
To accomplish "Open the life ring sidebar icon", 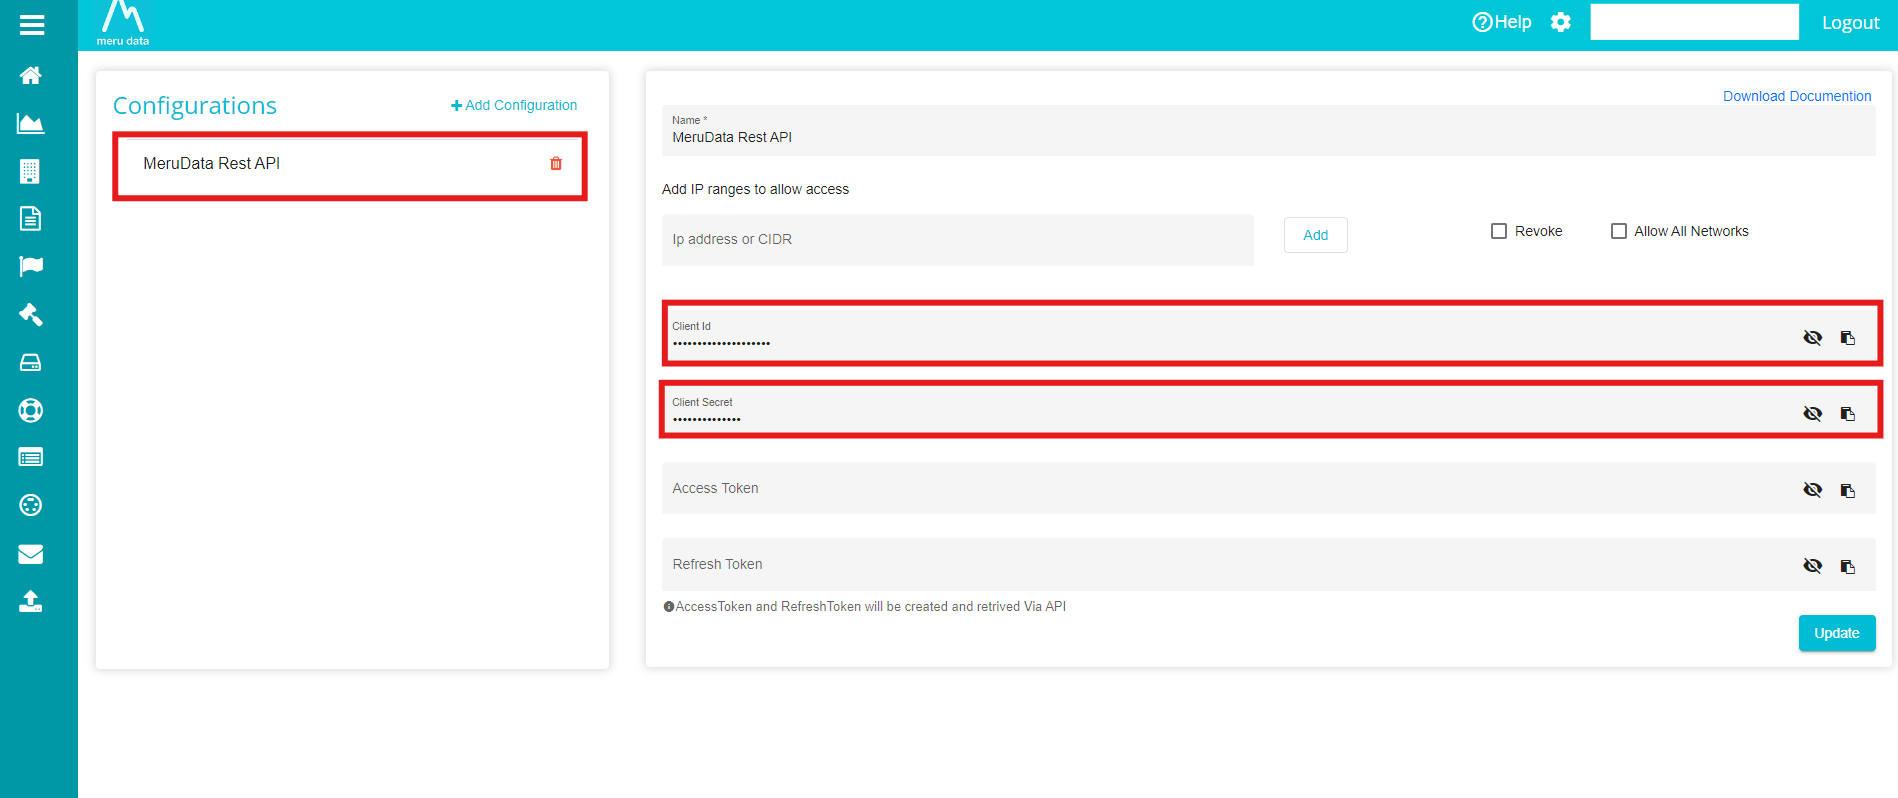I will [31, 410].
